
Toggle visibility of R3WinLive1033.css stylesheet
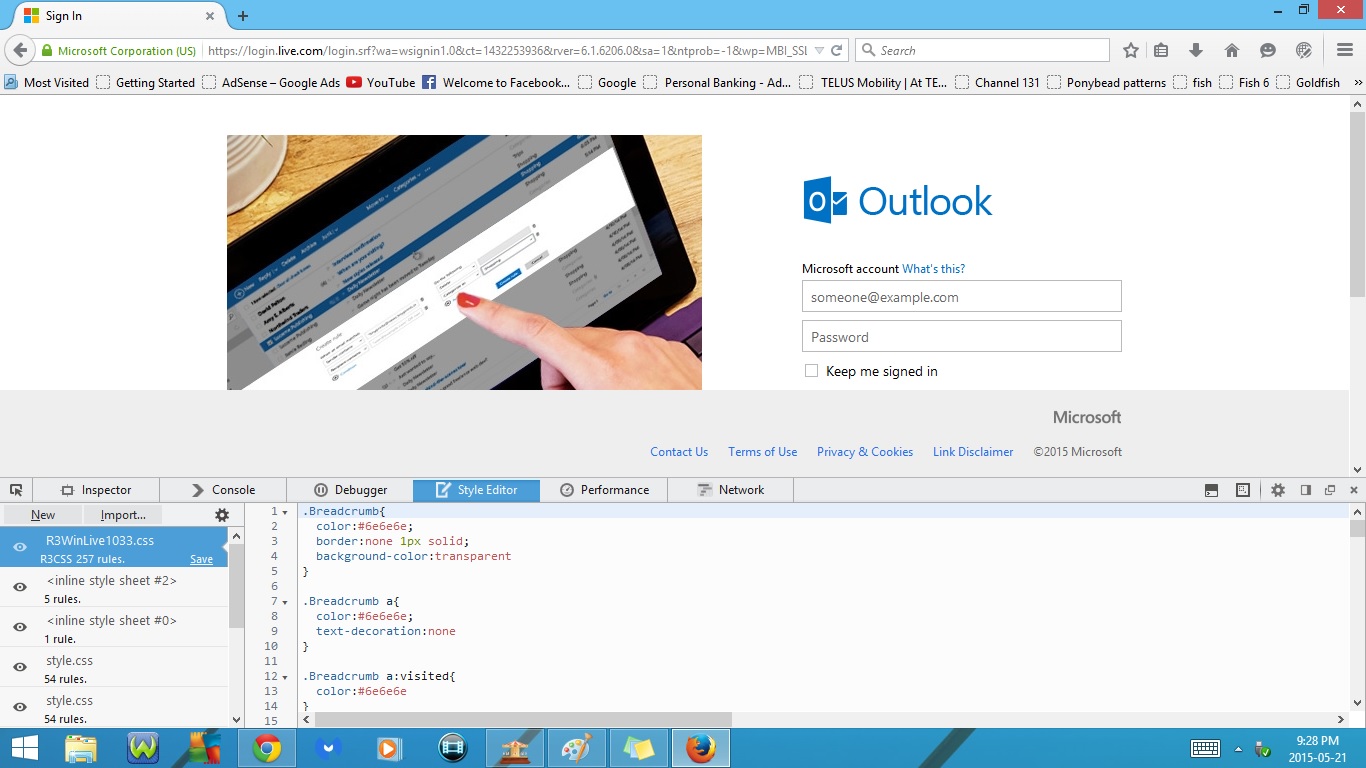[x=19, y=547]
